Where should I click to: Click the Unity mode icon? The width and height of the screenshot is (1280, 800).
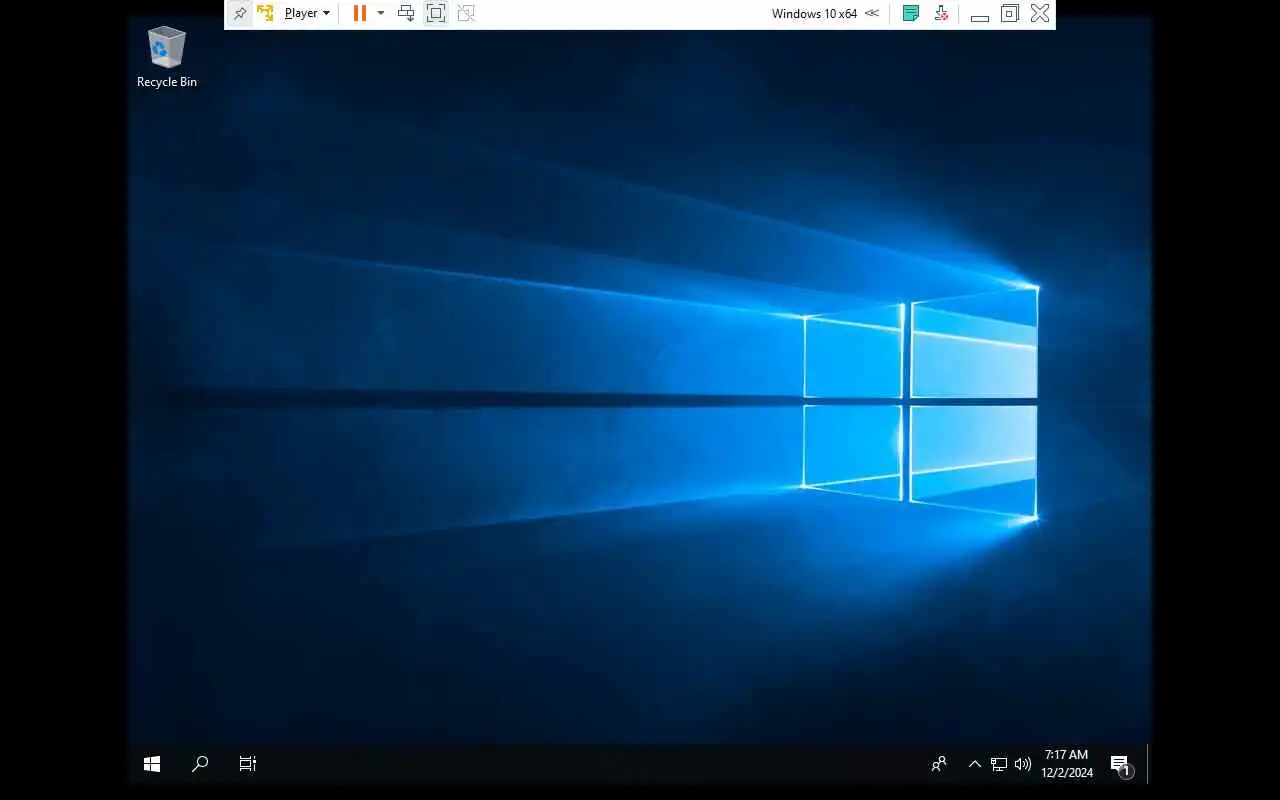[x=465, y=13]
